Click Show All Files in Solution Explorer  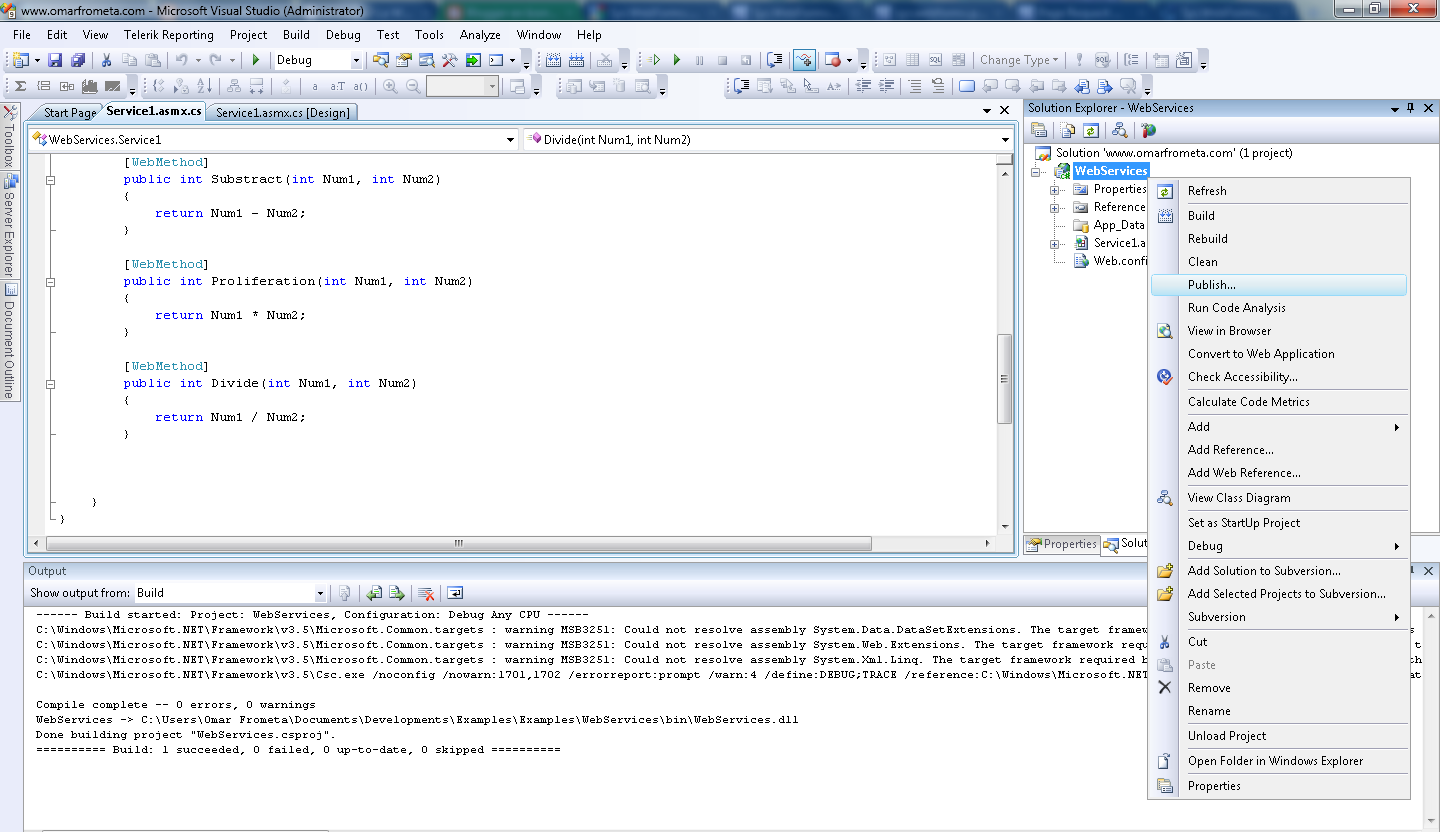point(1068,130)
